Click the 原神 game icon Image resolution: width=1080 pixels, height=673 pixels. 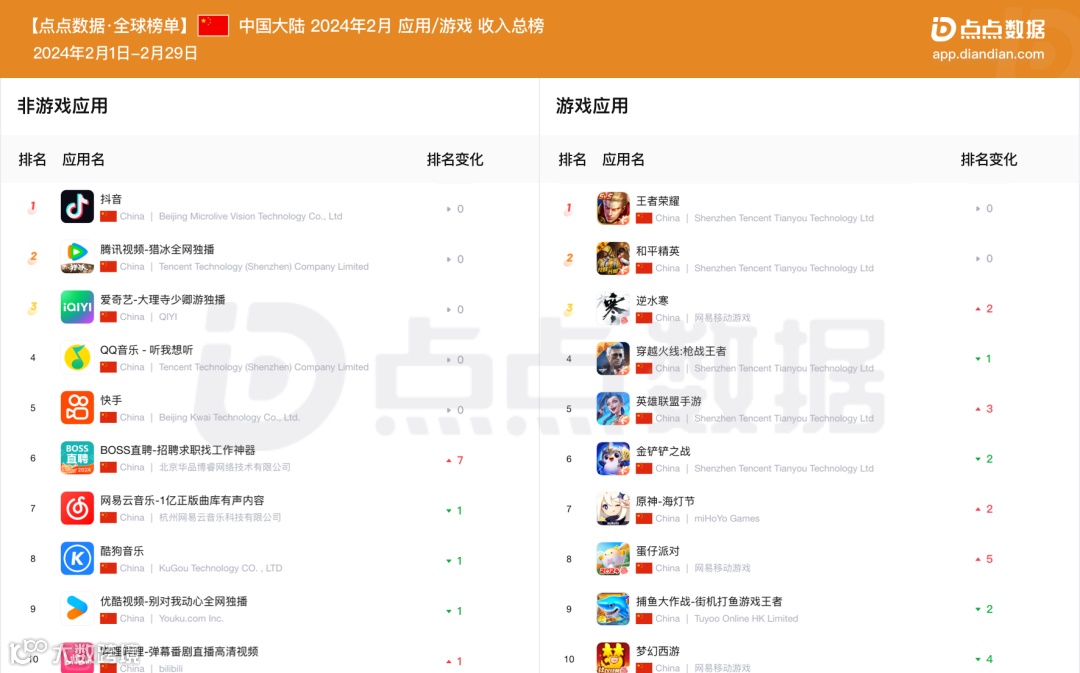(613, 509)
